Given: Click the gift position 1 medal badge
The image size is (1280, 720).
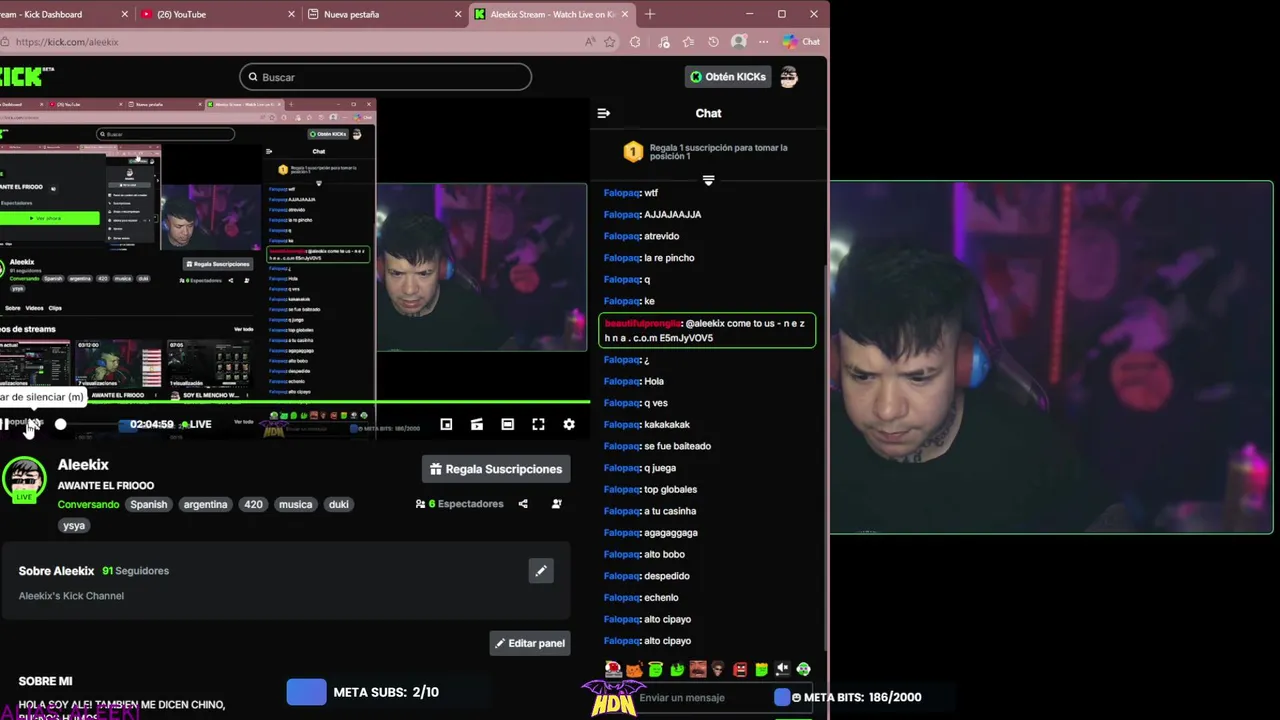Looking at the screenshot, I should [x=632, y=152].
